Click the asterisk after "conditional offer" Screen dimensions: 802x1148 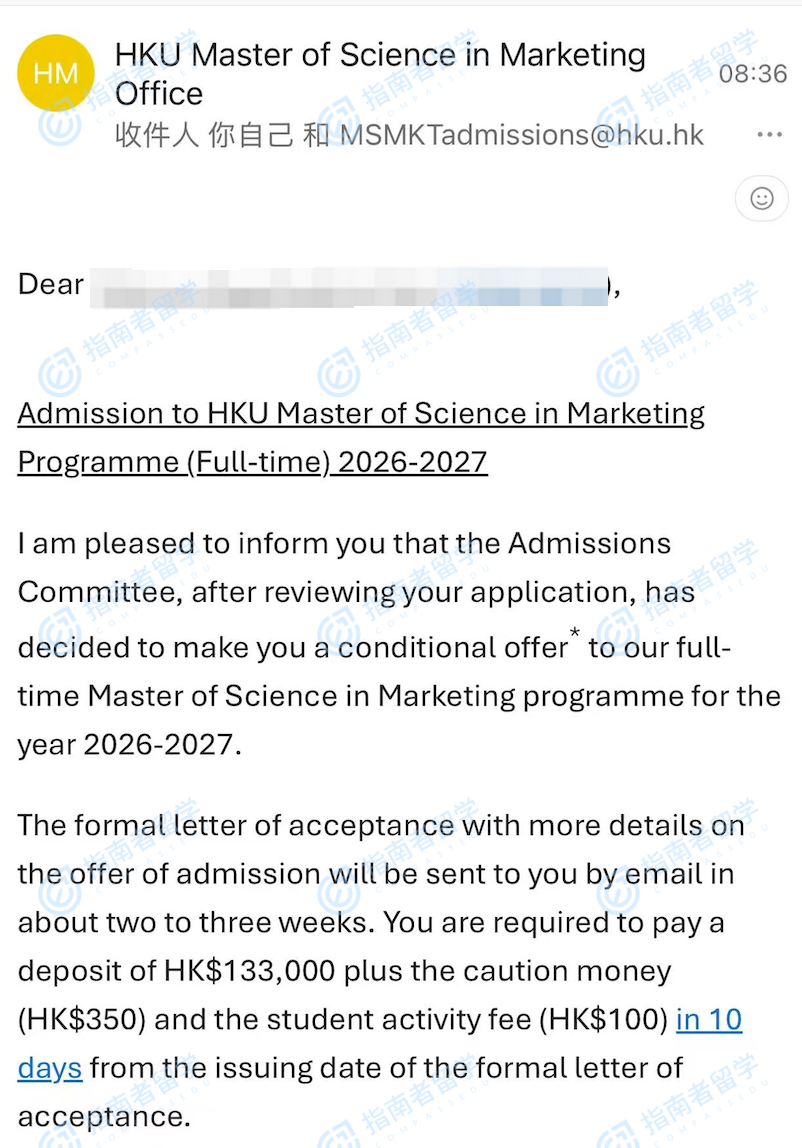(x=574, y=636)
